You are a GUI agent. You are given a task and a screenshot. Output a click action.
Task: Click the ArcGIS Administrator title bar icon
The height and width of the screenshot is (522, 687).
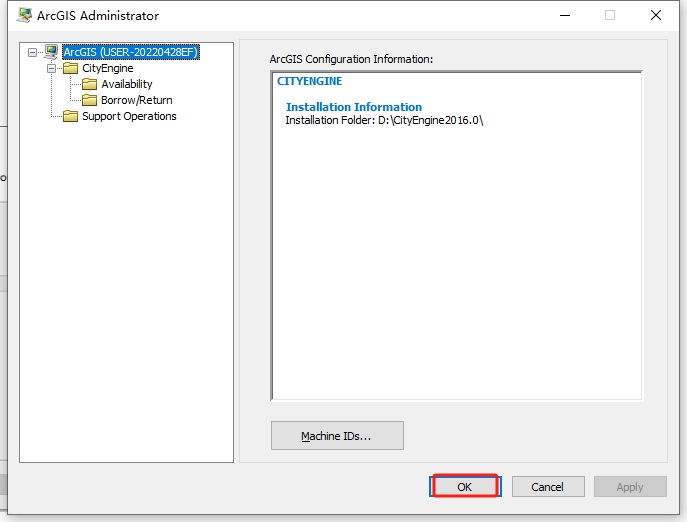click(x=25, y=15)
